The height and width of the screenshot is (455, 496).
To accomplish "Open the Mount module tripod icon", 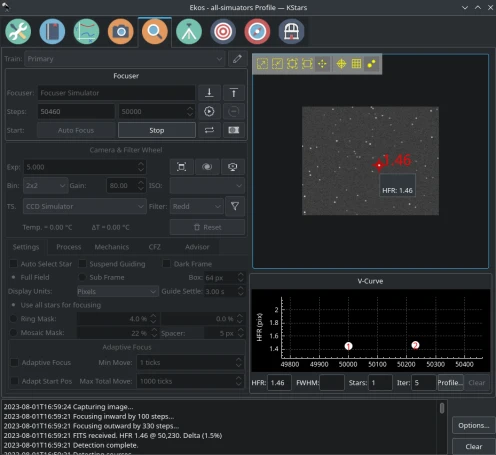I will (x=189, y=32).
